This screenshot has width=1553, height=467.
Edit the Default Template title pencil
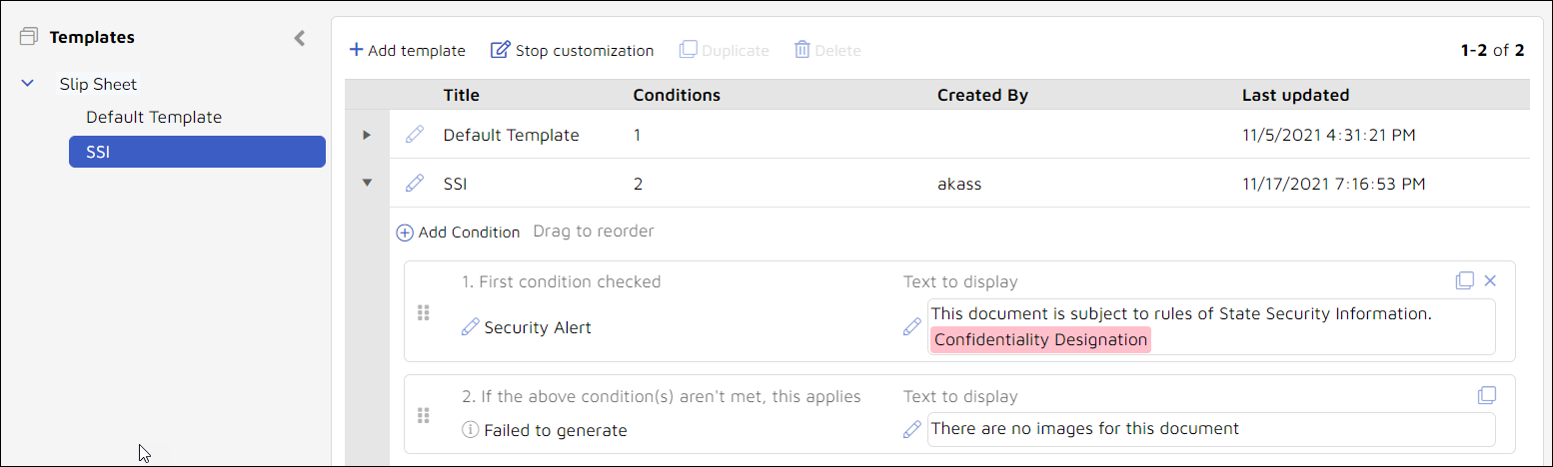click(x=415, y=135)
